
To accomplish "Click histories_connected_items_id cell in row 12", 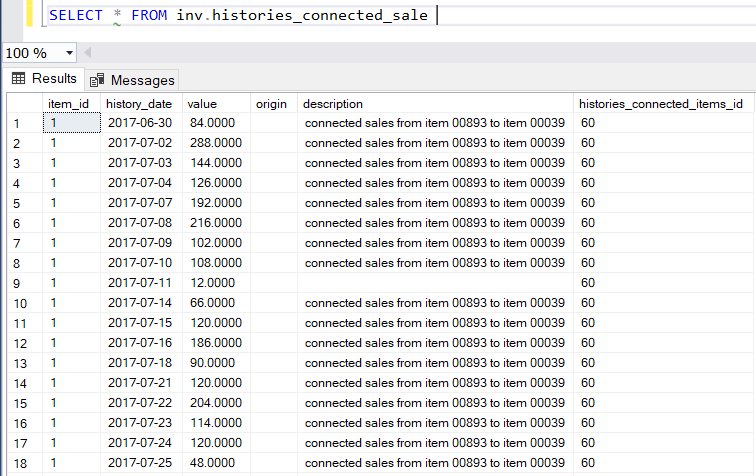I will (x=663, y=343).
